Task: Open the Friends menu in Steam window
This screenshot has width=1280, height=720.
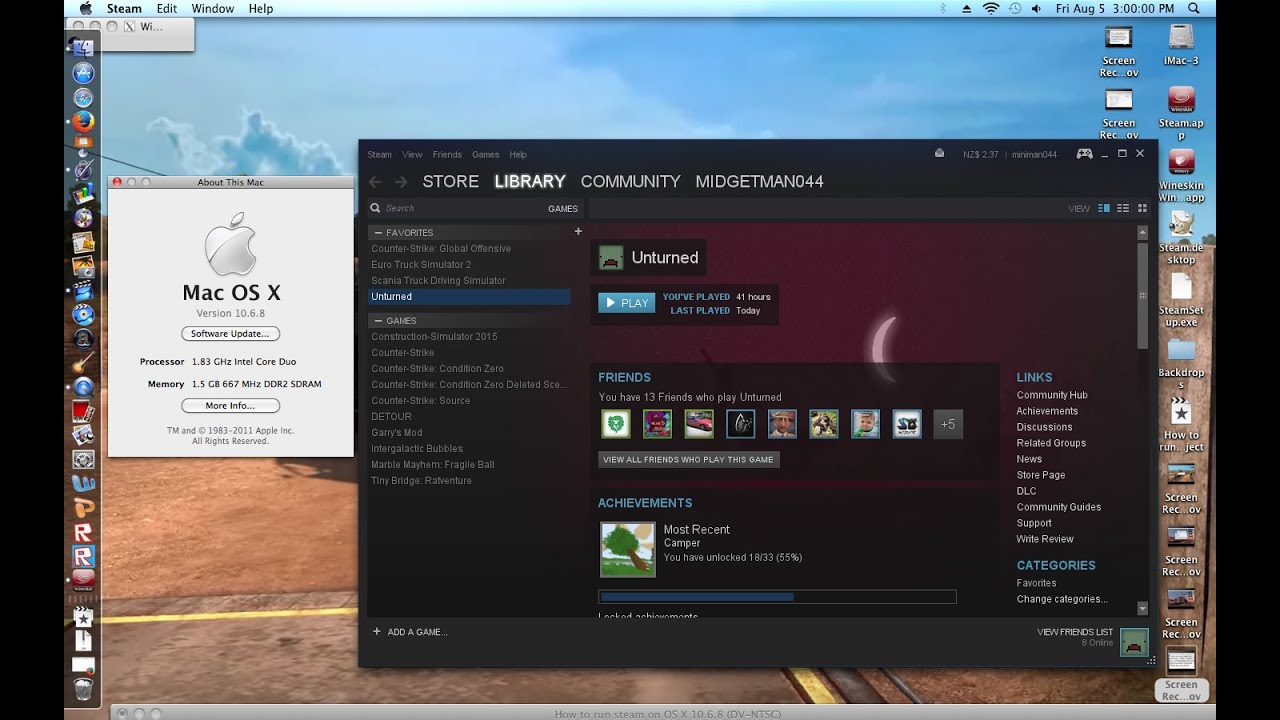Action: (447, 155)
